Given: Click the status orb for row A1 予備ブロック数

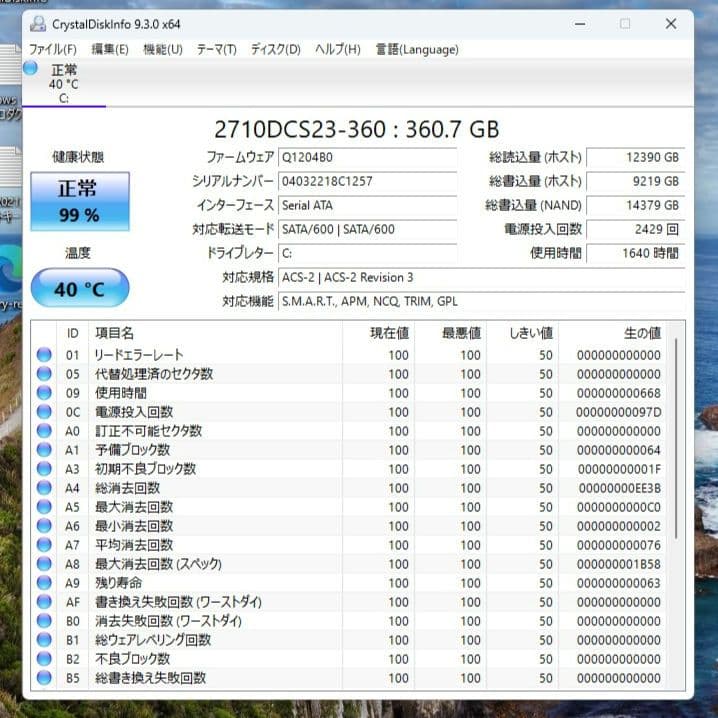Looking at the screenshot, I should (44, 450).
